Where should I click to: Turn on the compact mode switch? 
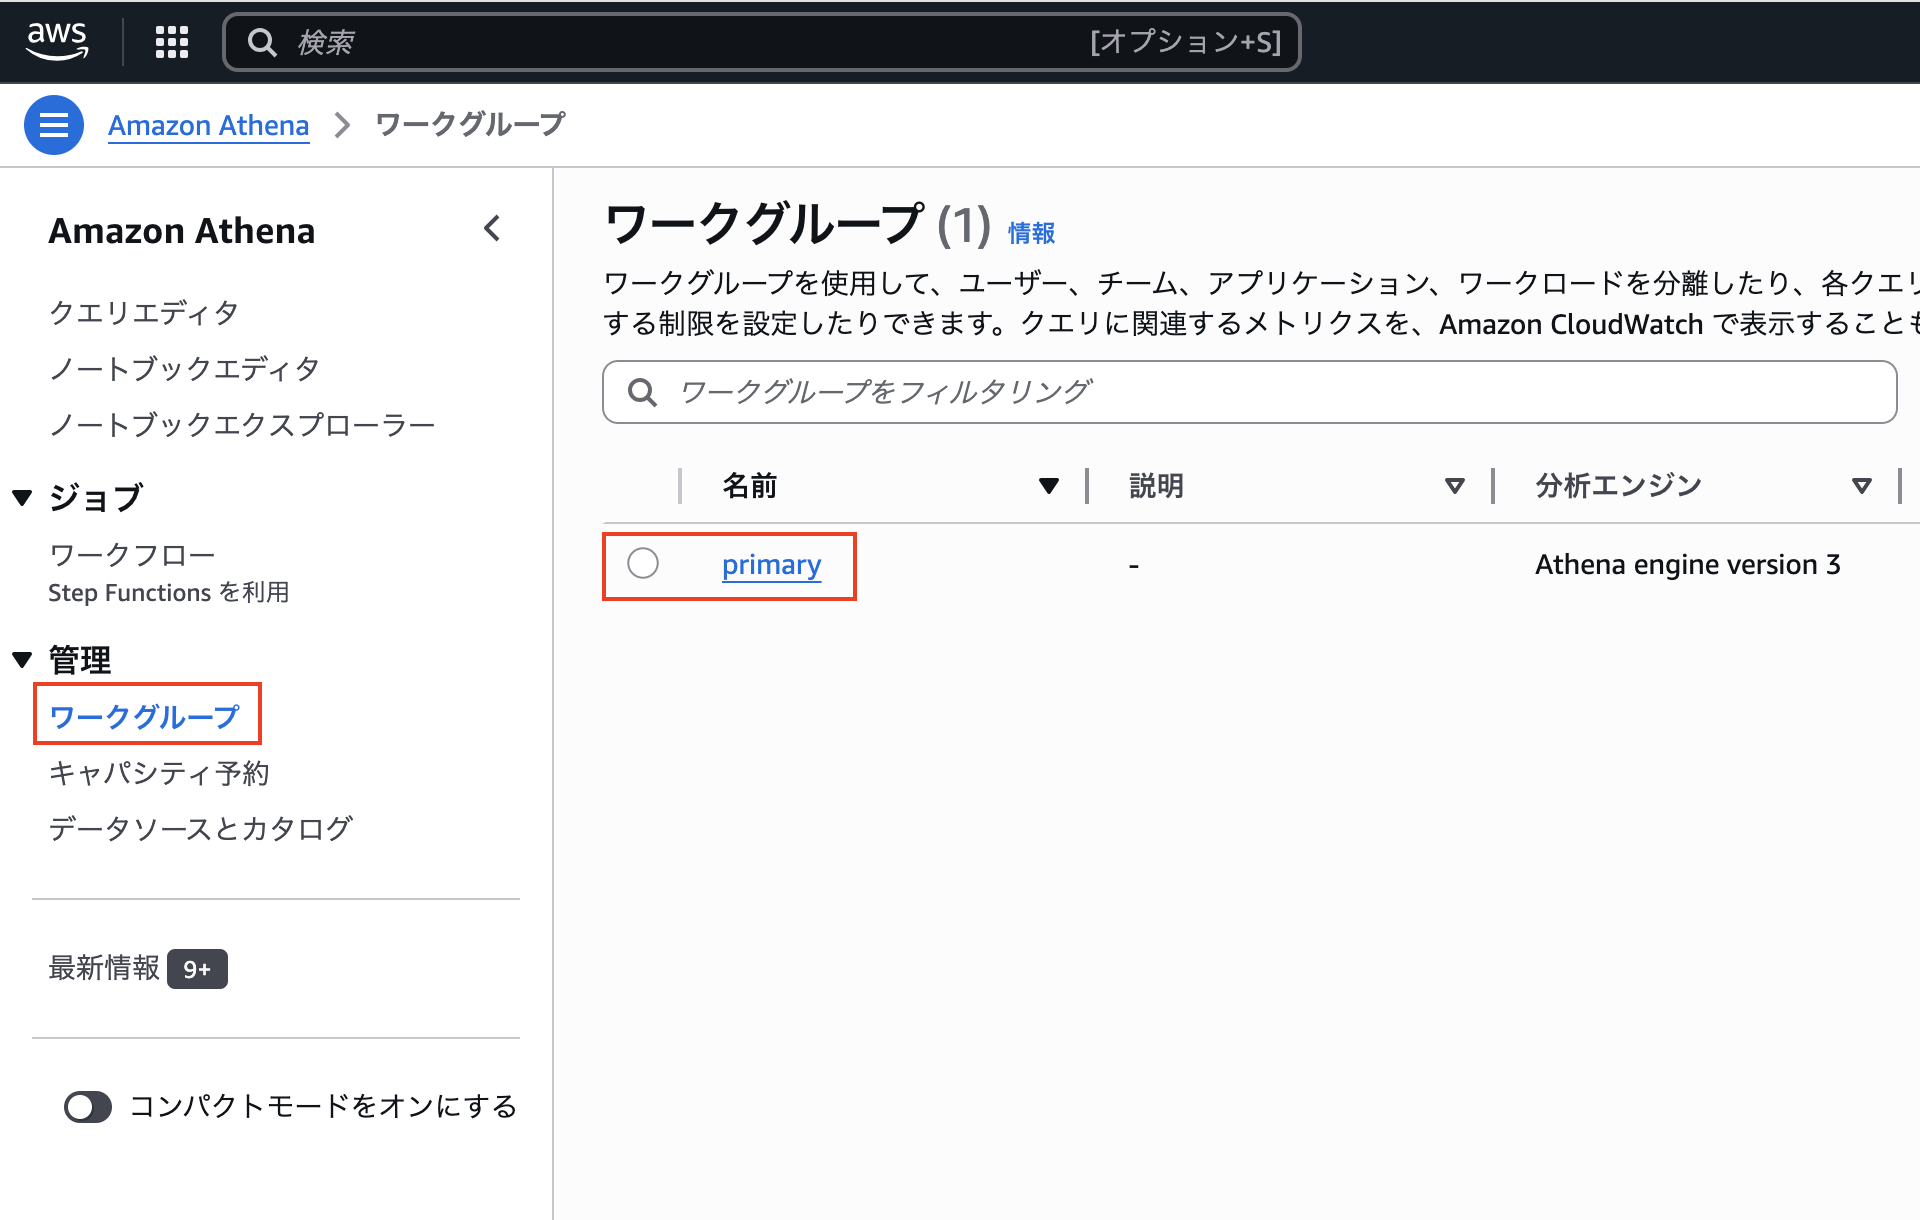pyautogui.click(x=88, y=1107)
